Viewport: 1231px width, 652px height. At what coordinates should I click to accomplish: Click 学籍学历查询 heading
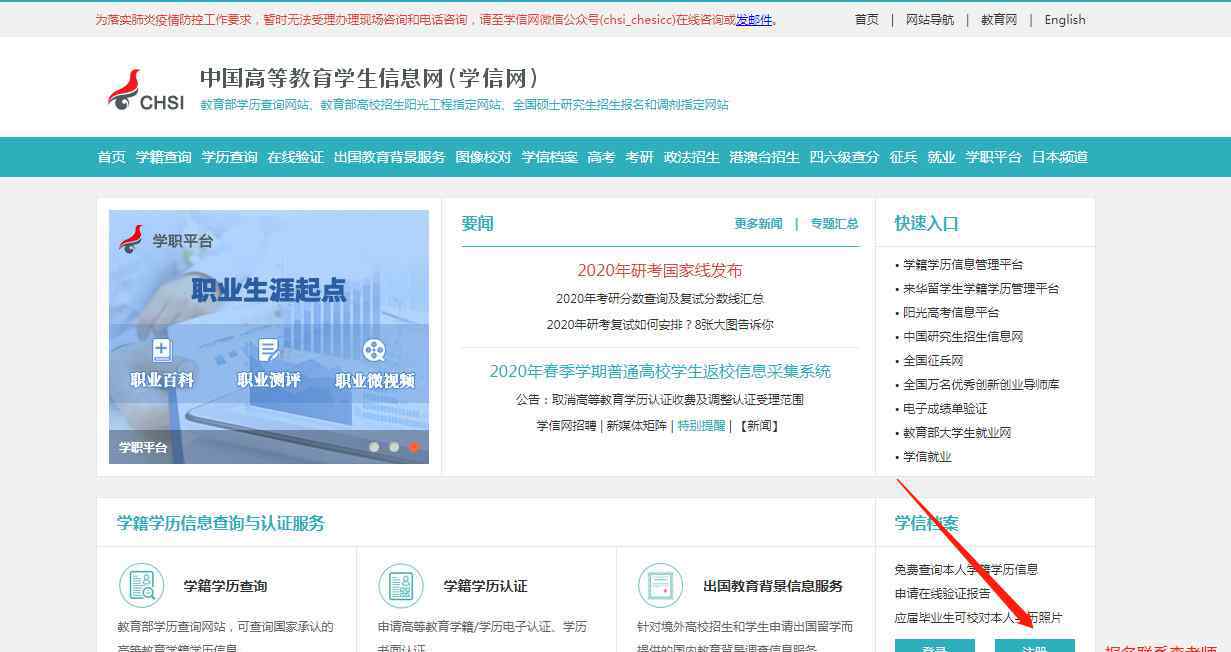coord(225,586)
